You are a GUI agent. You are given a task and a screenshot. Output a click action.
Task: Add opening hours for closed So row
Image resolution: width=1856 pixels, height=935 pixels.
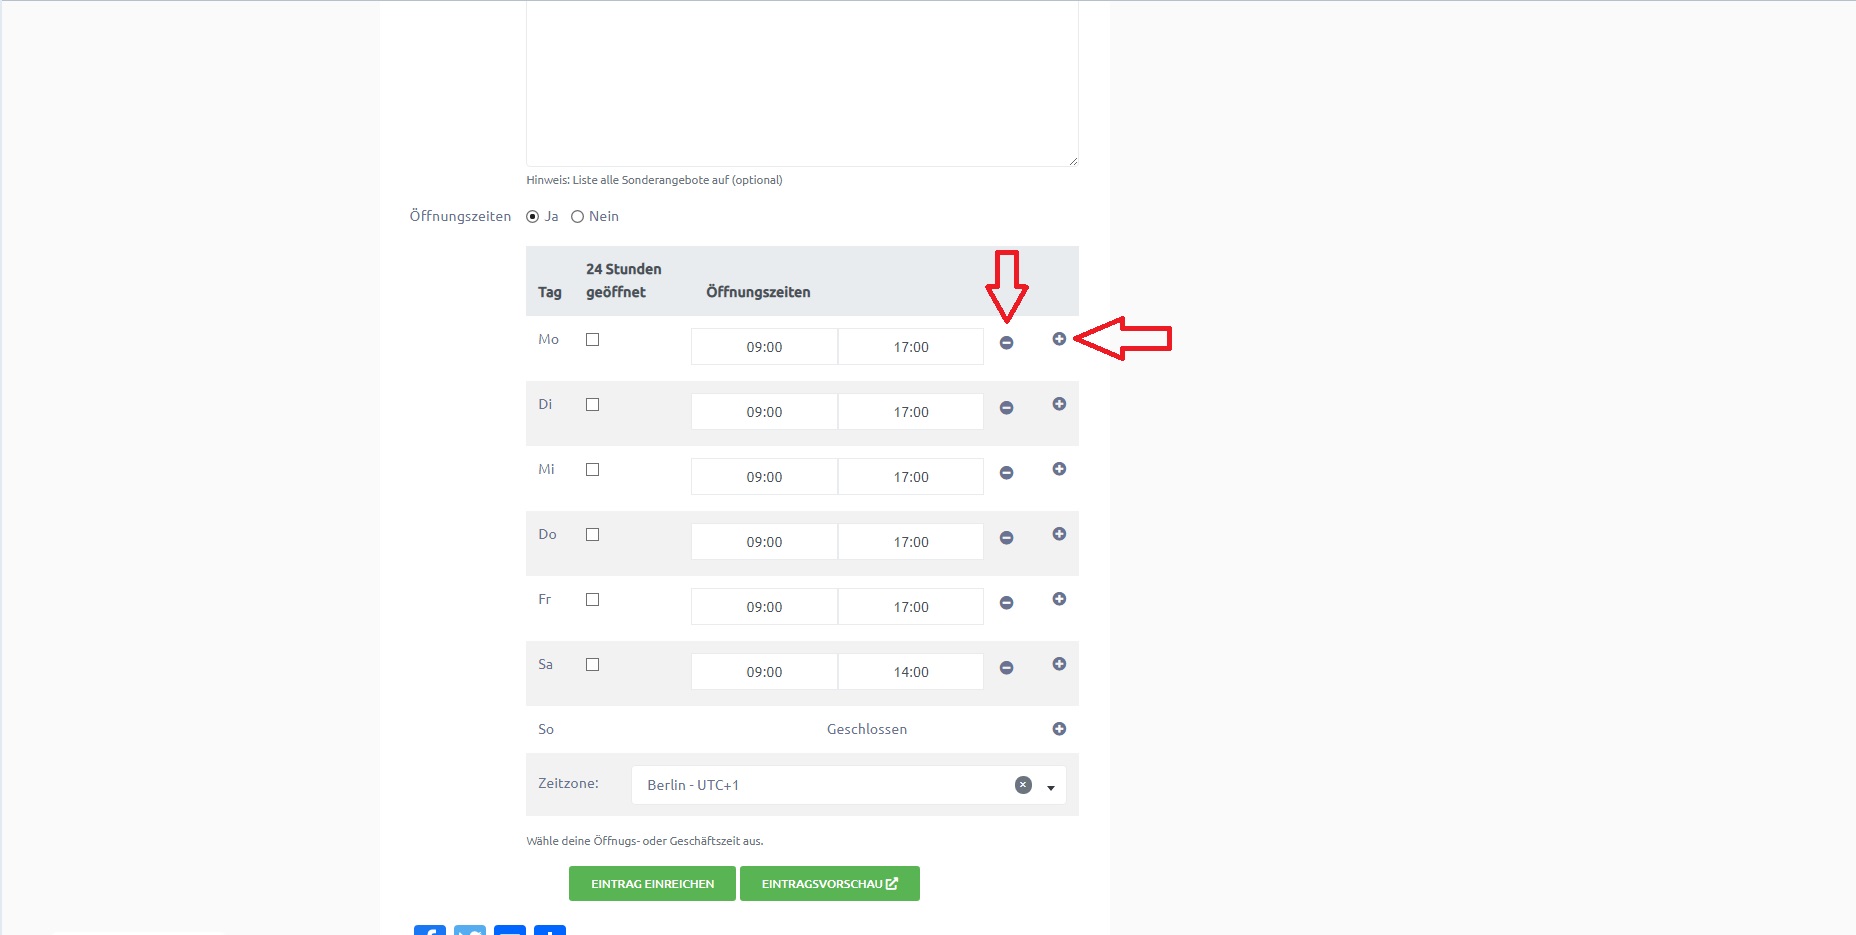[x=1059, y=729]
